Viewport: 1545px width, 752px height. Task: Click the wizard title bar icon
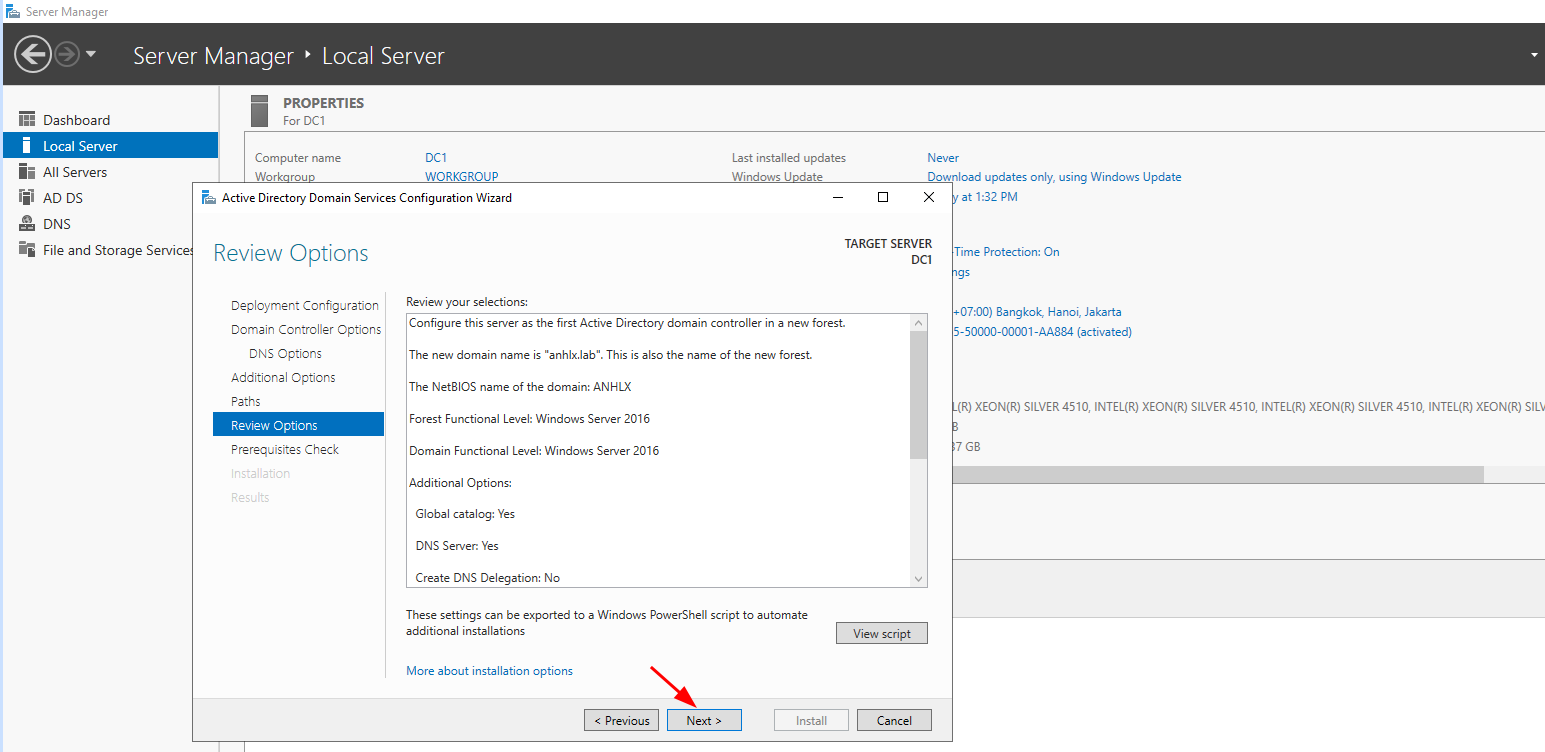coord(207,198)
